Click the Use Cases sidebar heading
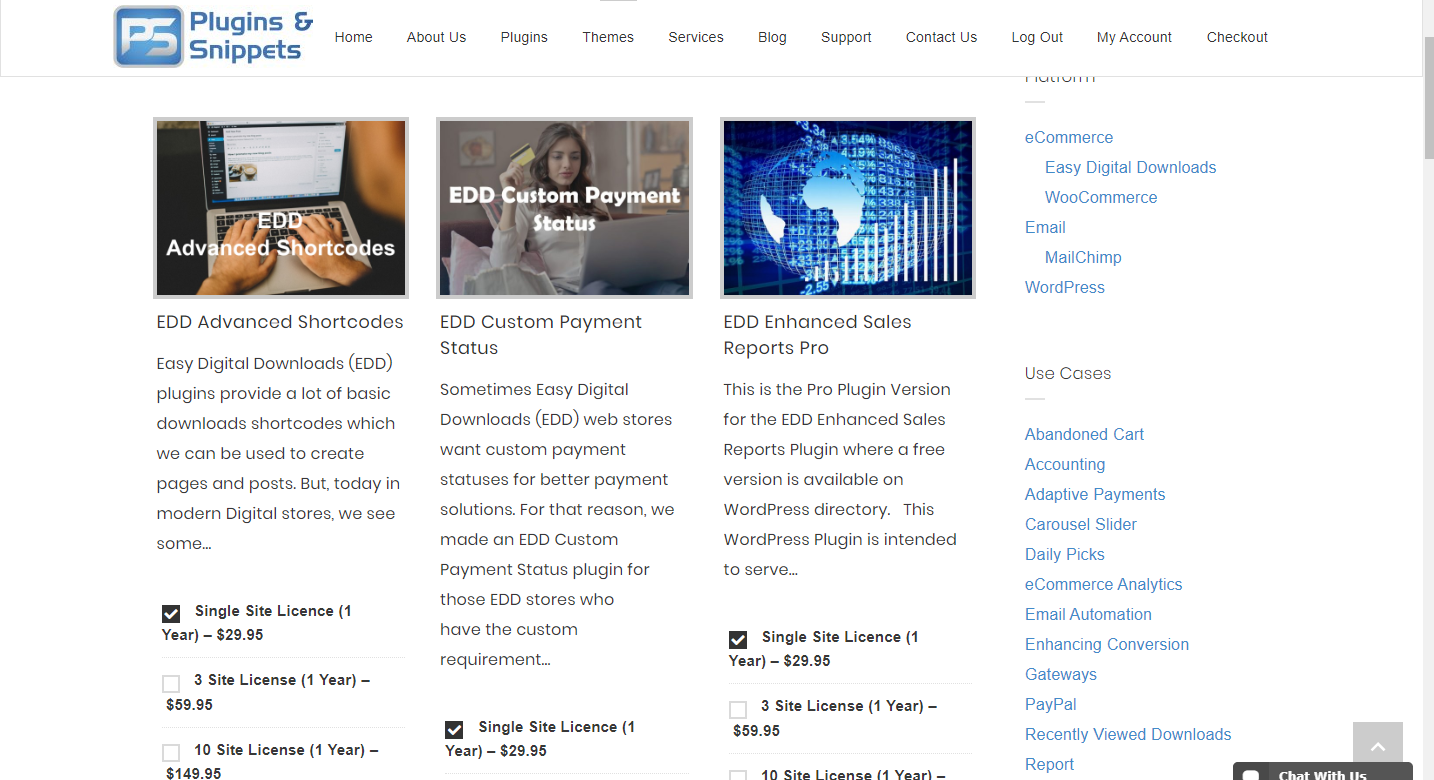 1068,373
